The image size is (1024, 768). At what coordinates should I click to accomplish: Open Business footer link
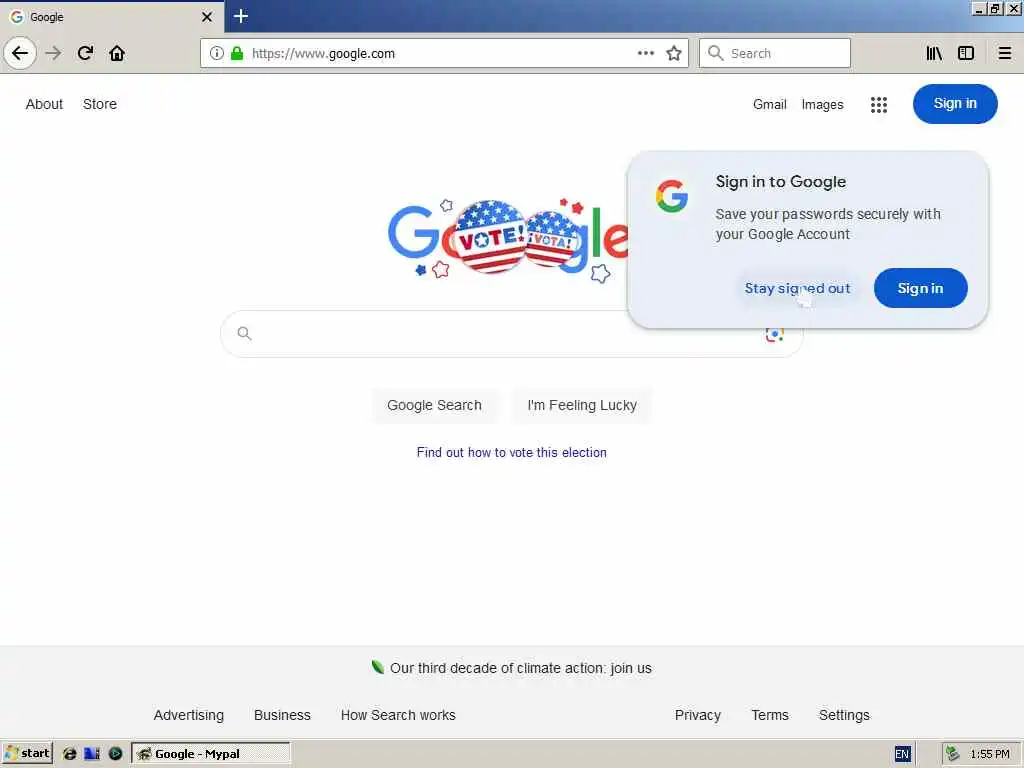click(x=282, y=715)
